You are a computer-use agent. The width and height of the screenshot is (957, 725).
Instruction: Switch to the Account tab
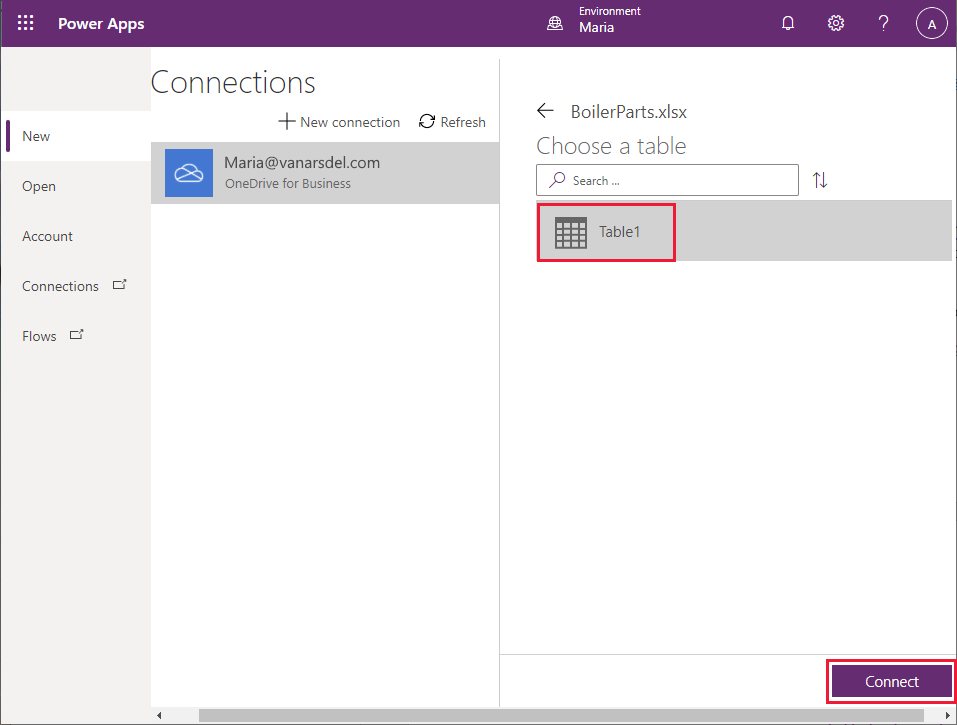[47, 236]
